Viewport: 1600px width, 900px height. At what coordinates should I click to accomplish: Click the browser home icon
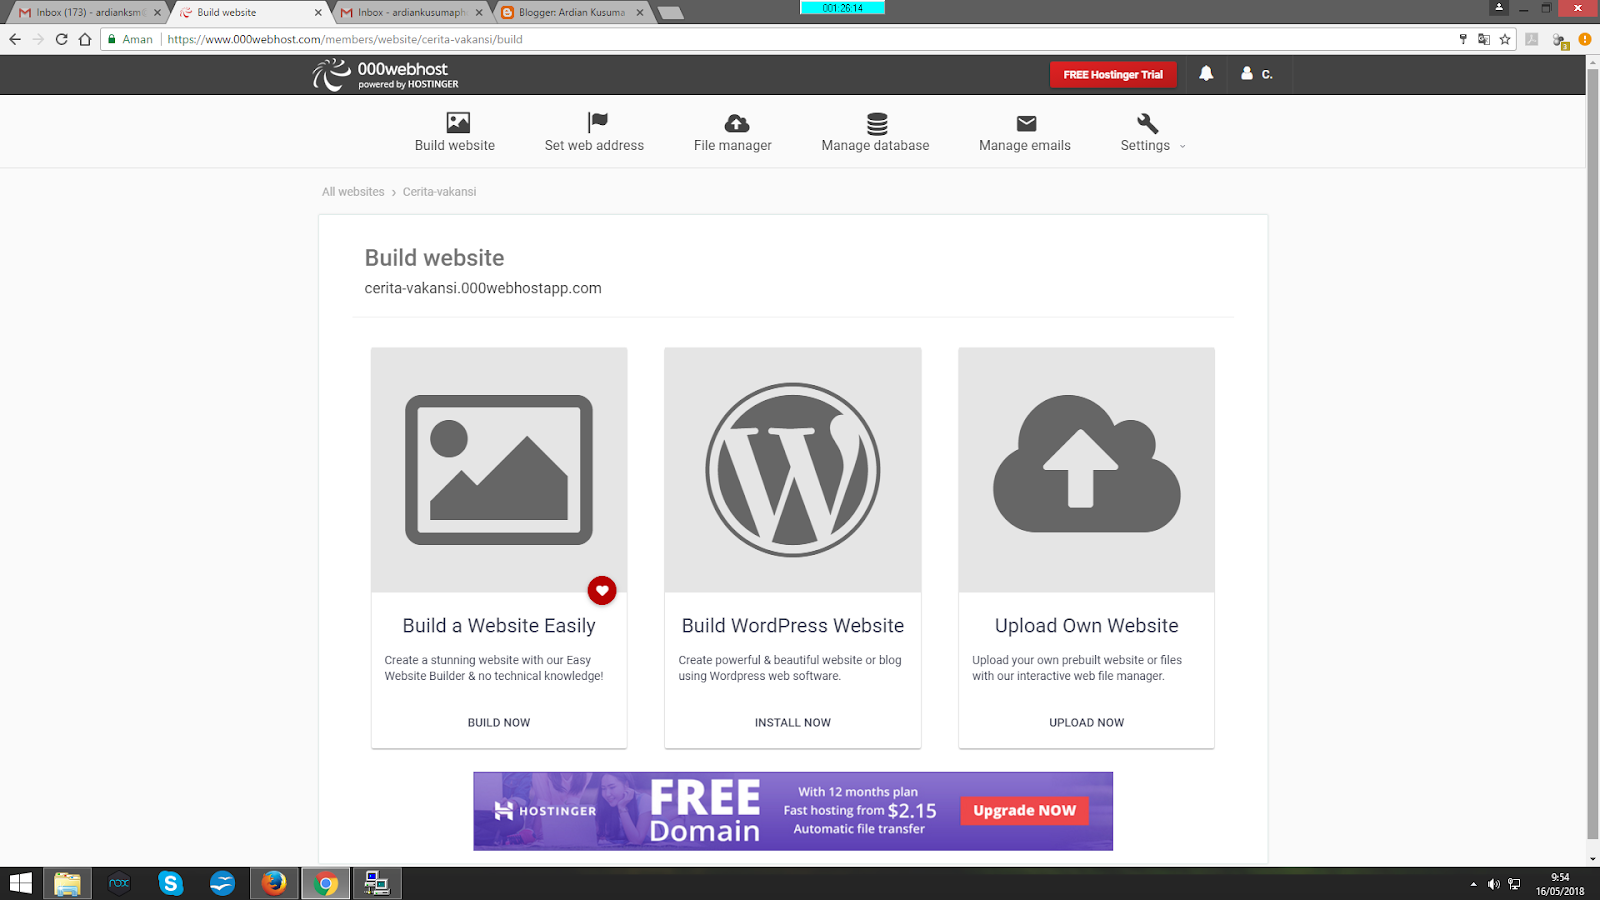click(x=85, y=39)
